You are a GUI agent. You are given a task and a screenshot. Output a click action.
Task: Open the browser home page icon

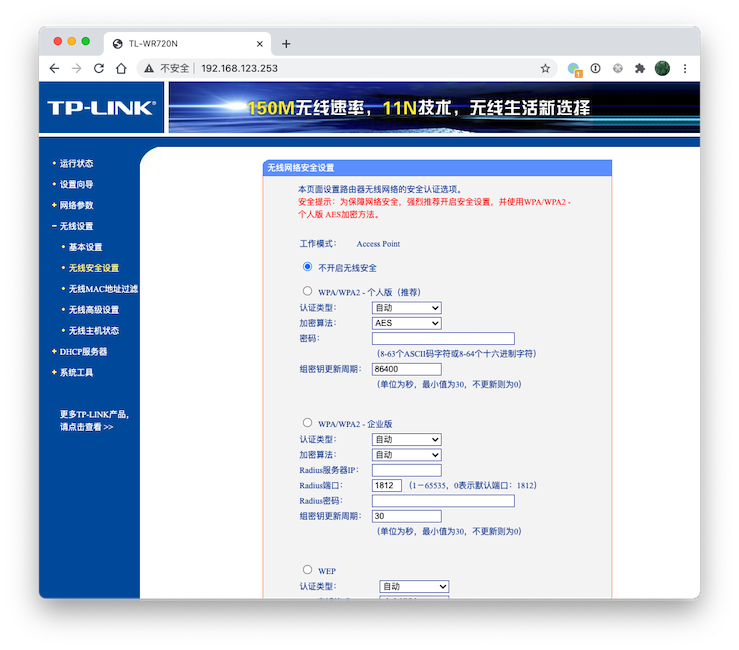pyautogui.click(x=121, y=68)
